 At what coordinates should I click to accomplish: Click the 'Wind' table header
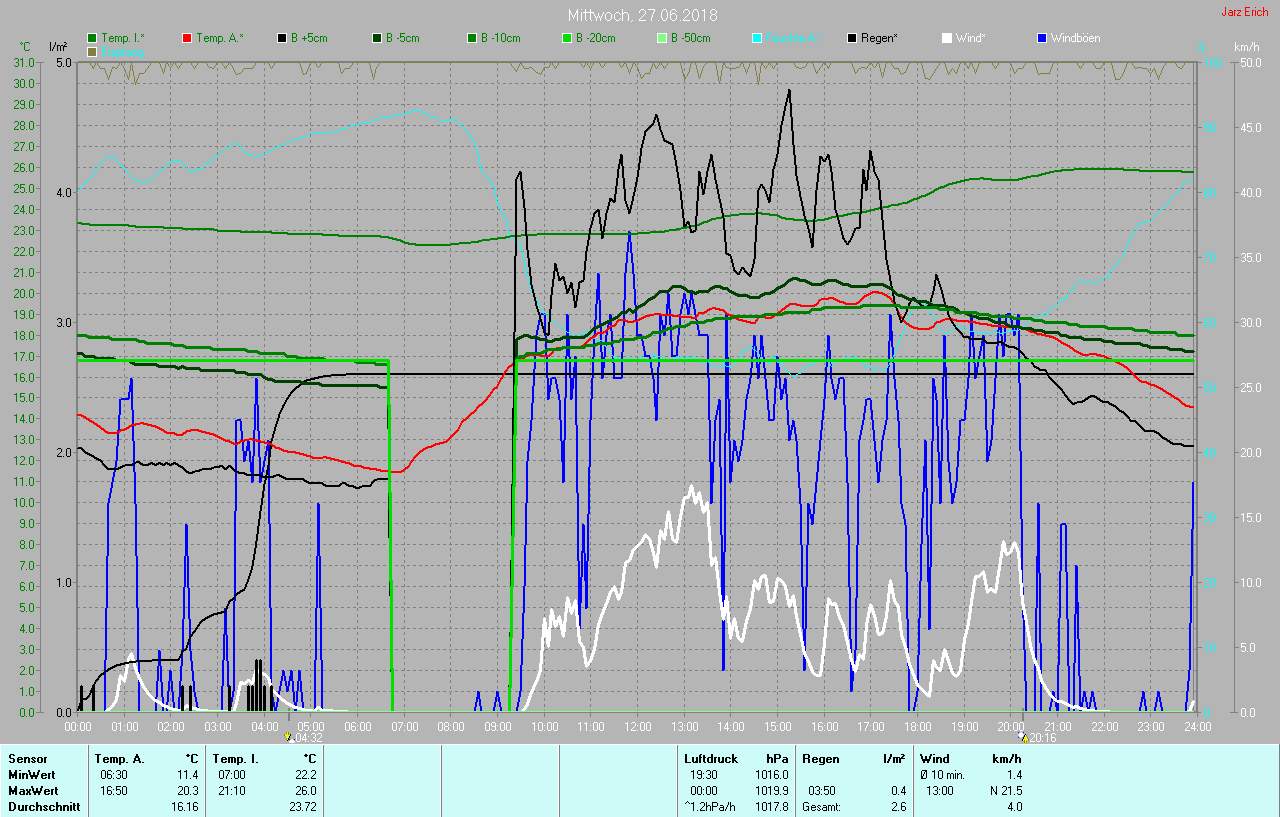(x=935, y=759)
